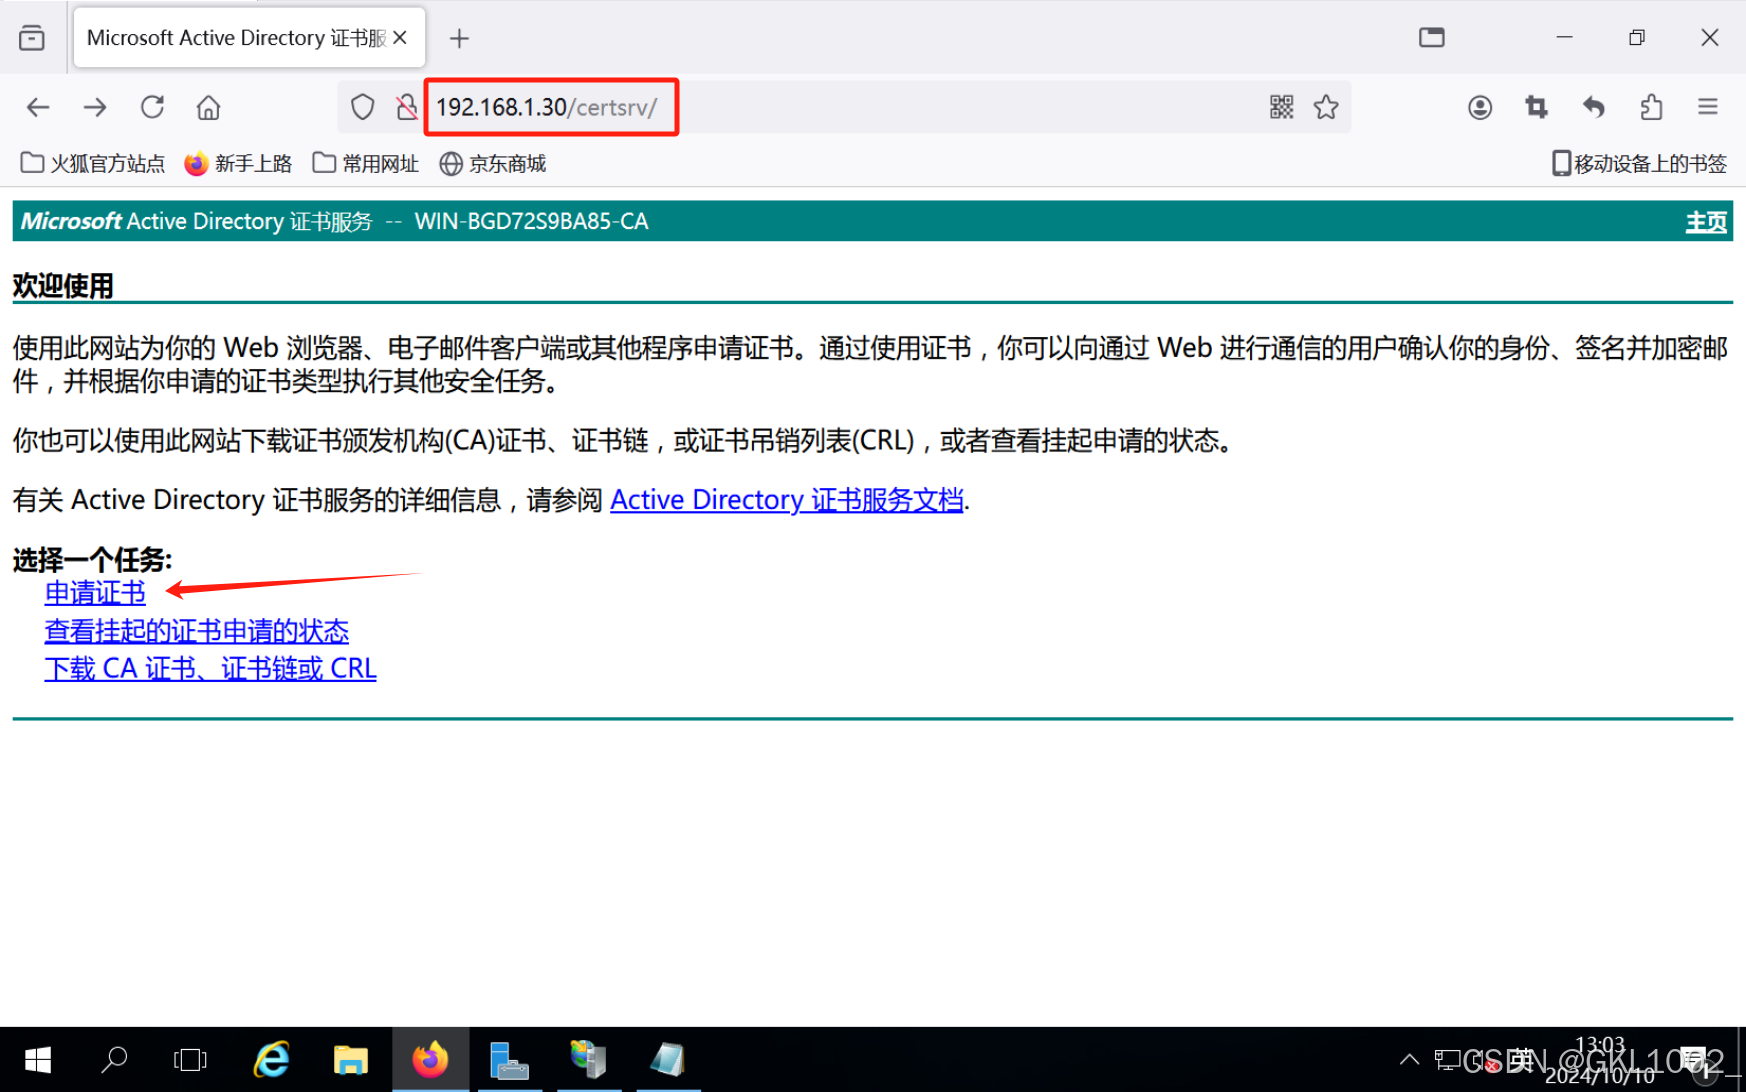
Task: Click the insecure connection lock icon
Action: pyautogui.click(x=406, y=107)
